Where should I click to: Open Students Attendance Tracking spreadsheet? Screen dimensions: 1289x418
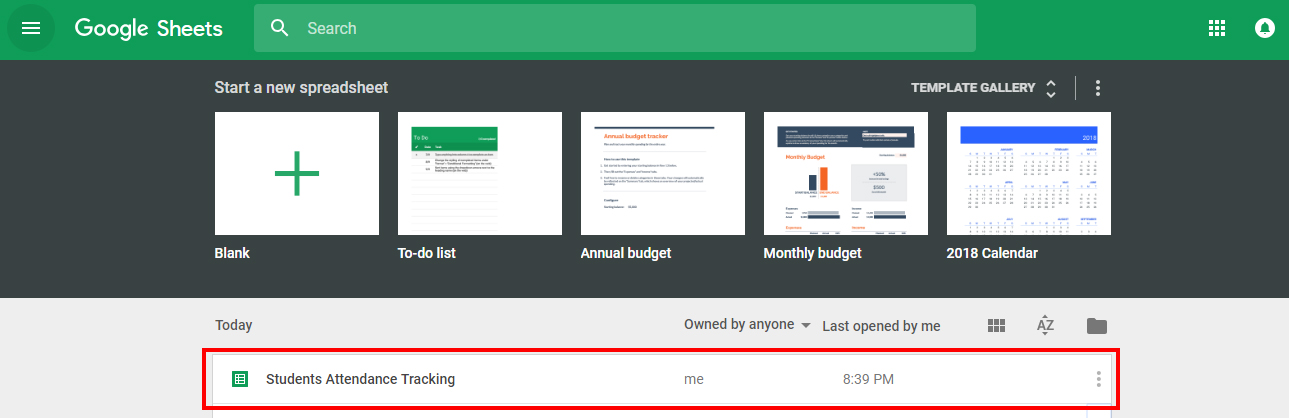point(661,379)
